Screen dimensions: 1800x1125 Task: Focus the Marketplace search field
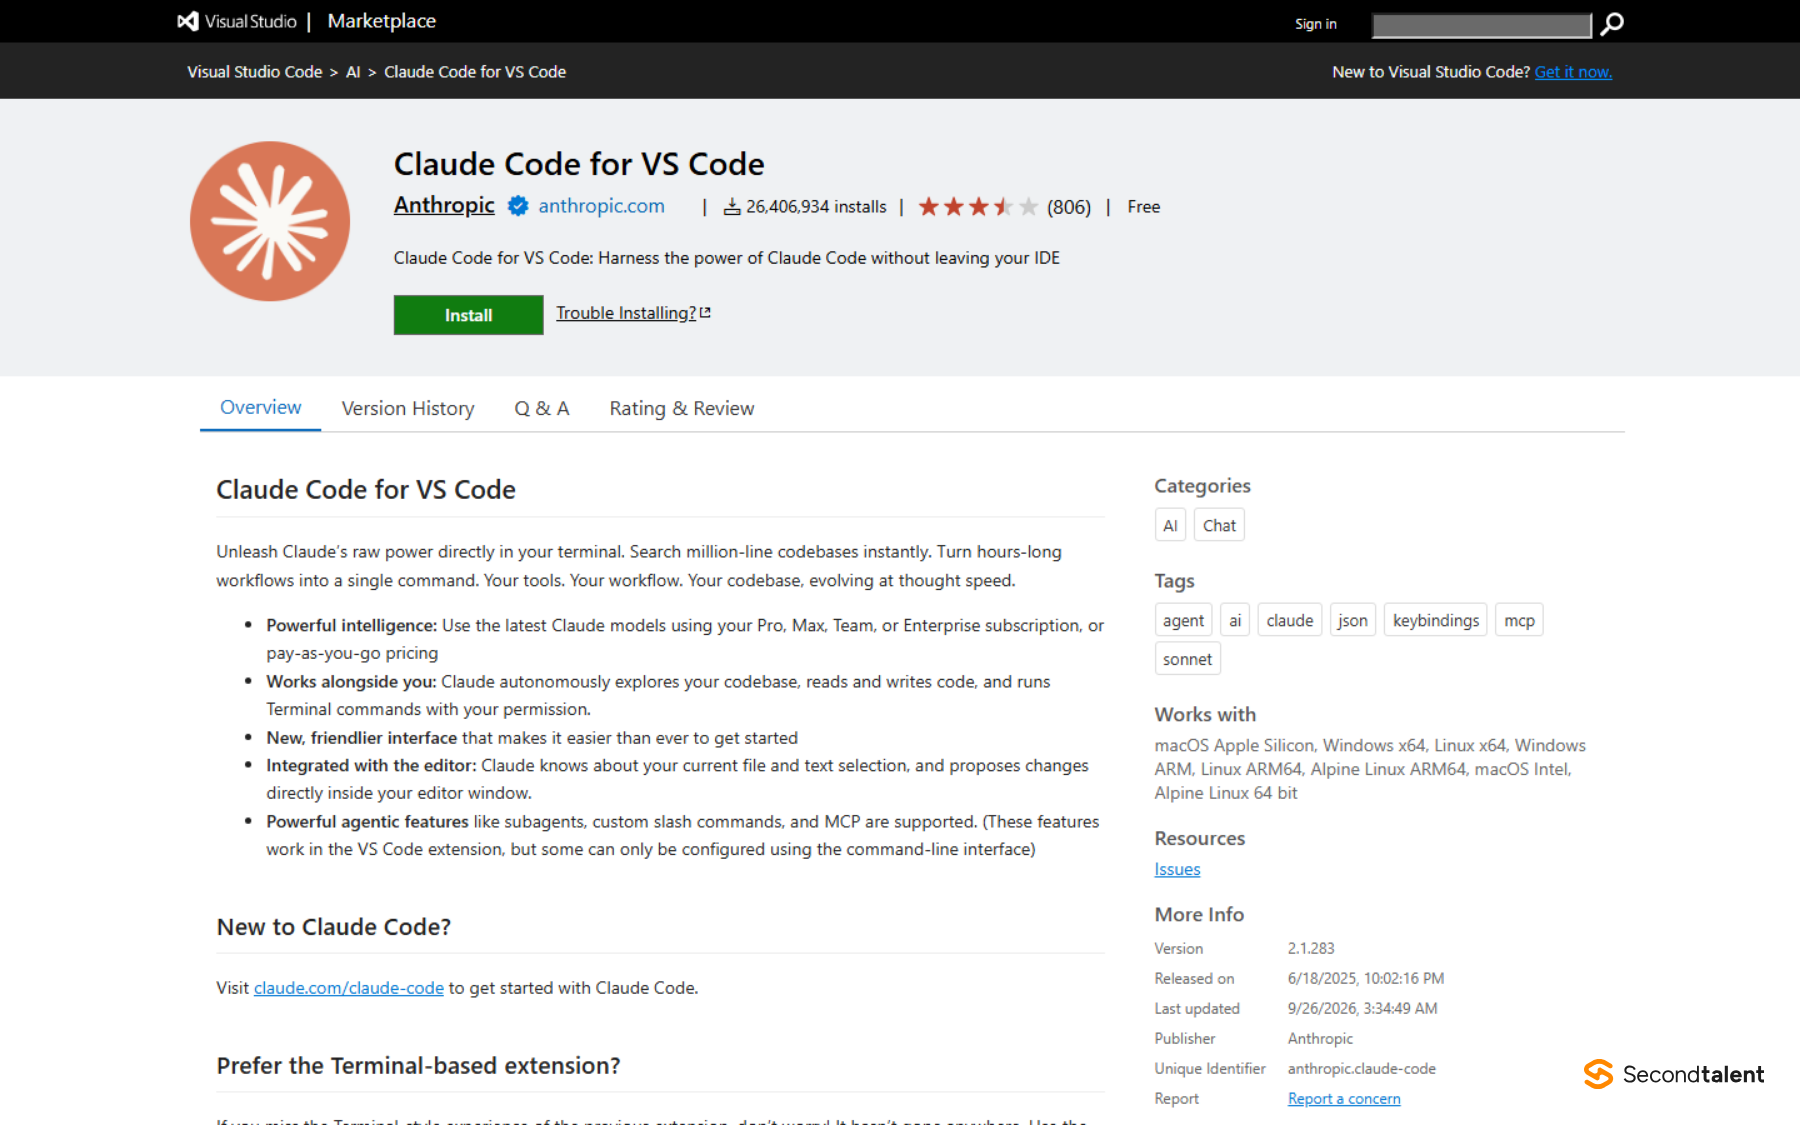(x=1482, y=25)
